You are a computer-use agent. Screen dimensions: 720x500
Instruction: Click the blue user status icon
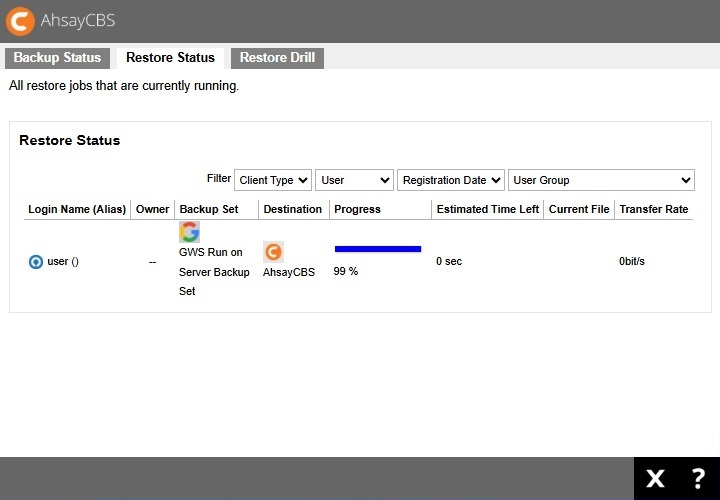click(x=36, y=262)
